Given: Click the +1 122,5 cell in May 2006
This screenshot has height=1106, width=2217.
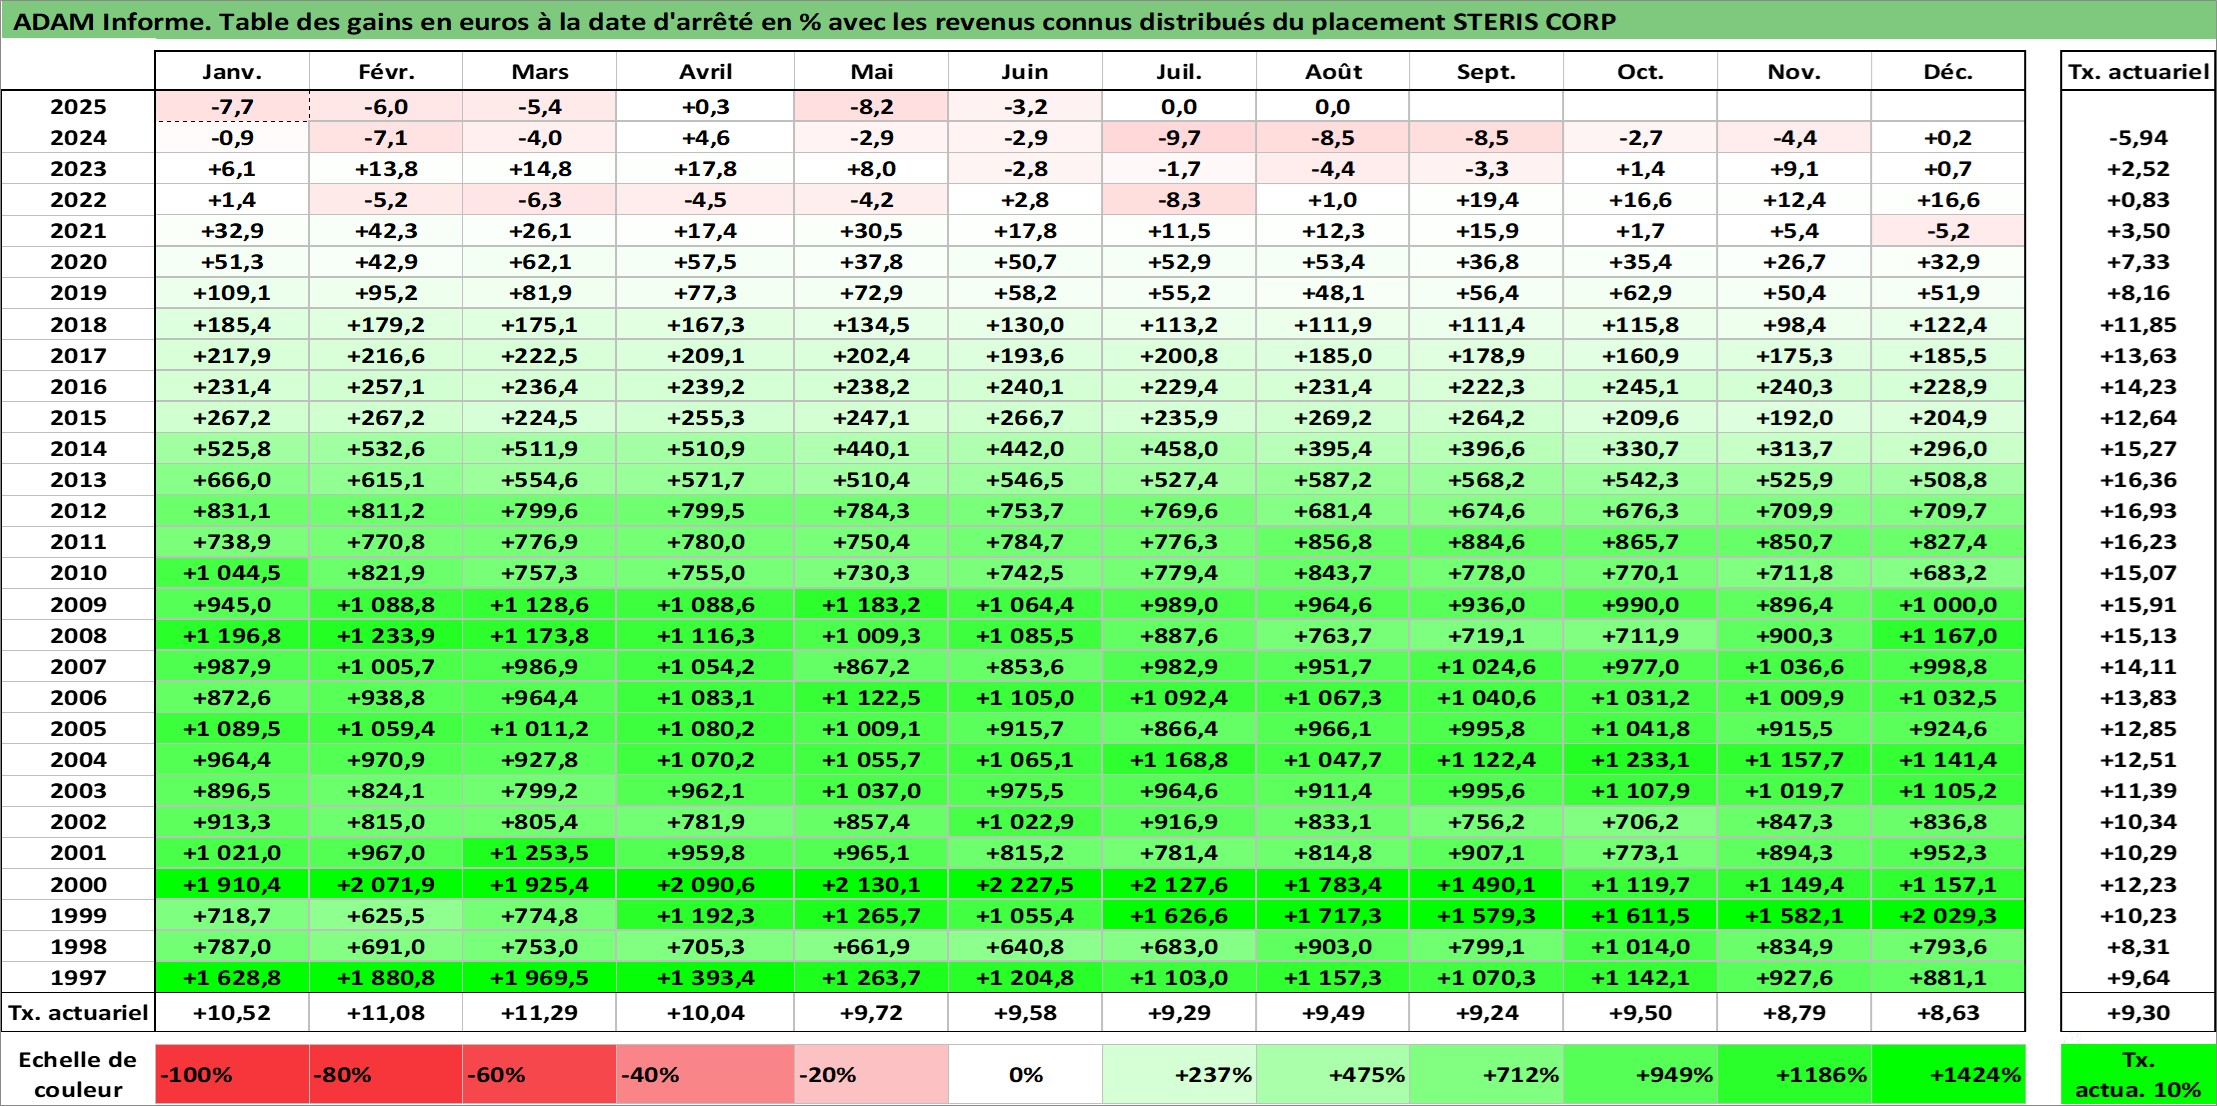Looking at the screenshot, I should pos(871,698).
